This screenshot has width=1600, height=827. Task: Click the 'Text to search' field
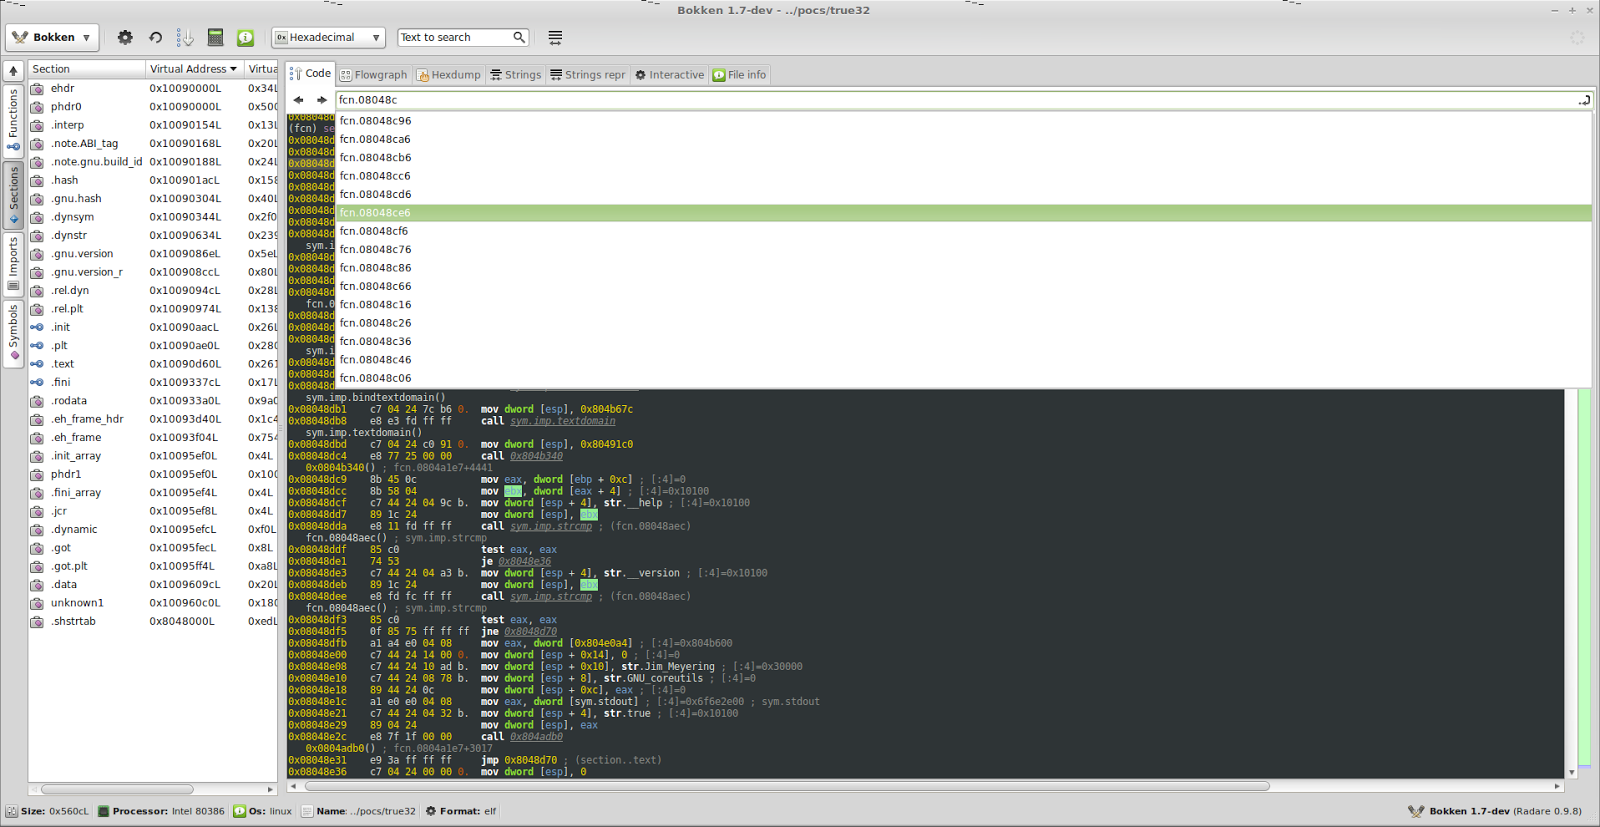[453, 37]
